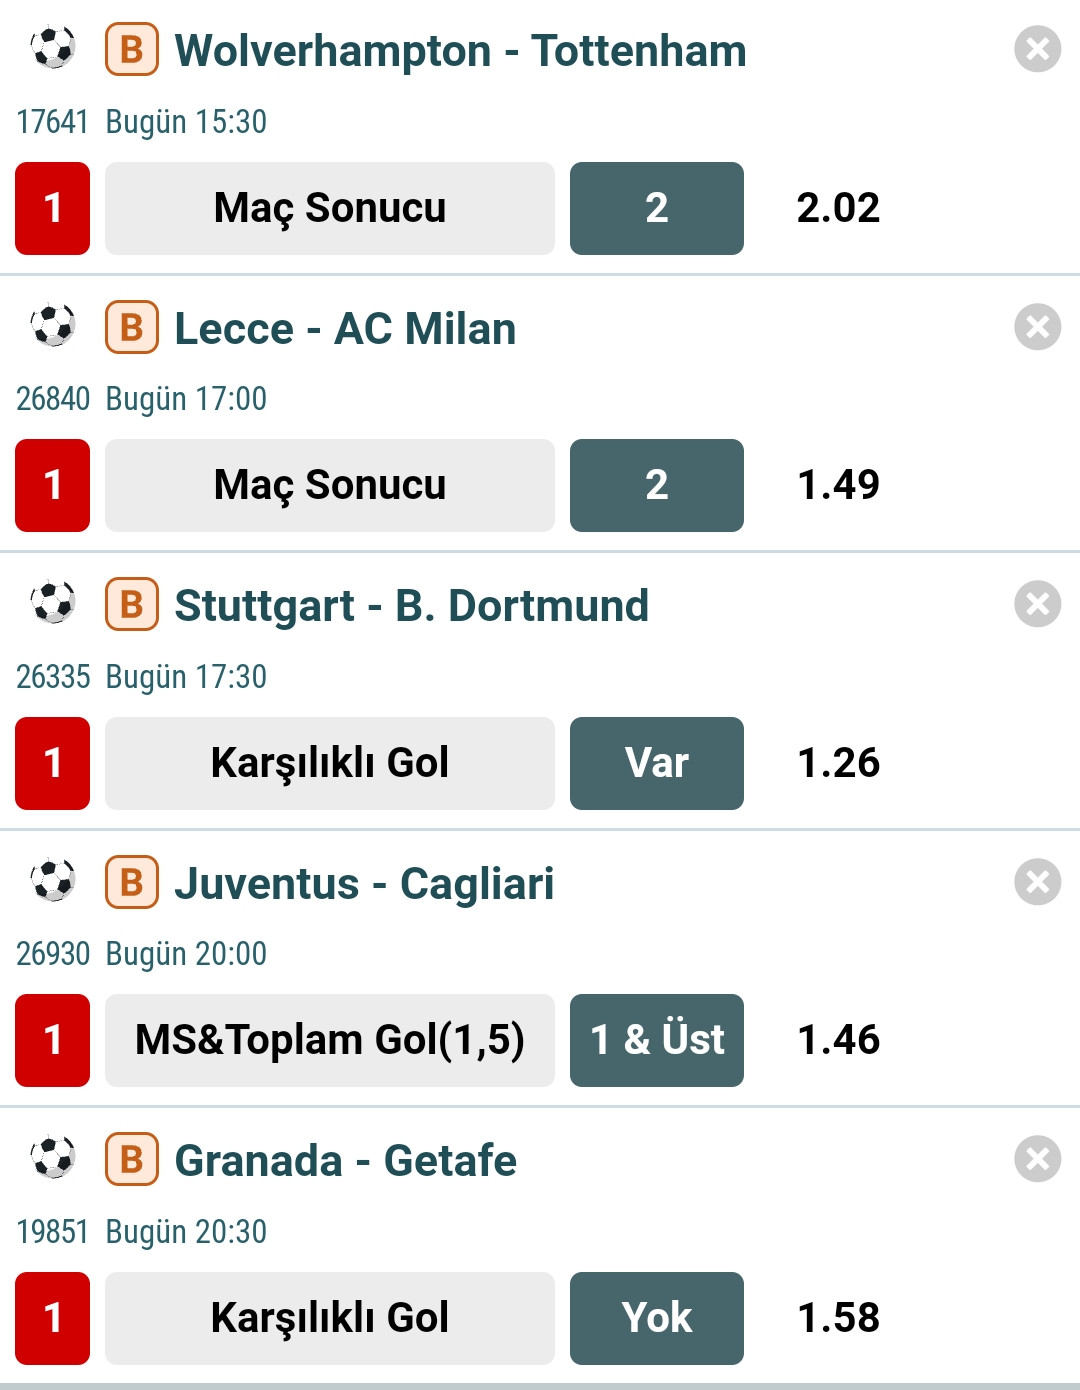The width and height of the screenshot is (1080, 1390).
Task: Toggle the red 1 box for Lecce match
Action: point(52,485)
